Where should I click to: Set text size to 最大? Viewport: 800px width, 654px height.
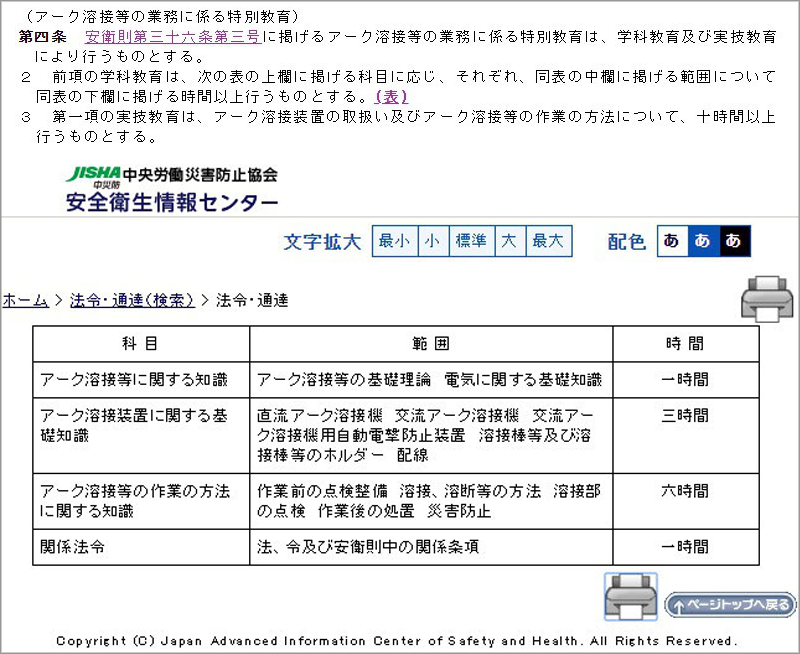click(x=548, y=241)
